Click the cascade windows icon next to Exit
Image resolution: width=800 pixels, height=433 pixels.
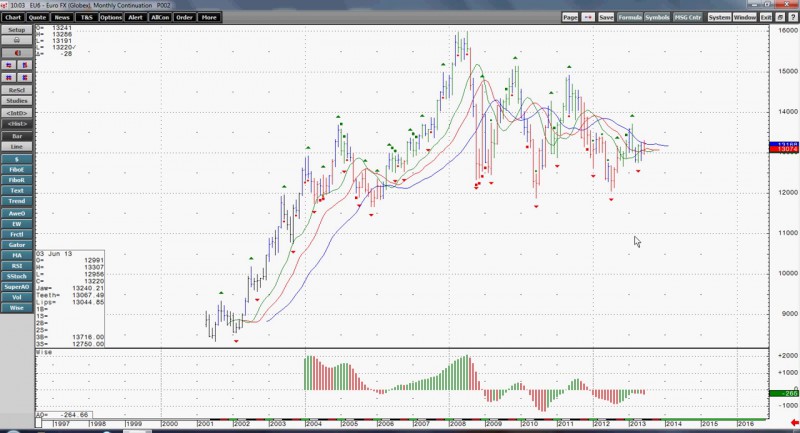pyautogui.click(x=780, y=17)
